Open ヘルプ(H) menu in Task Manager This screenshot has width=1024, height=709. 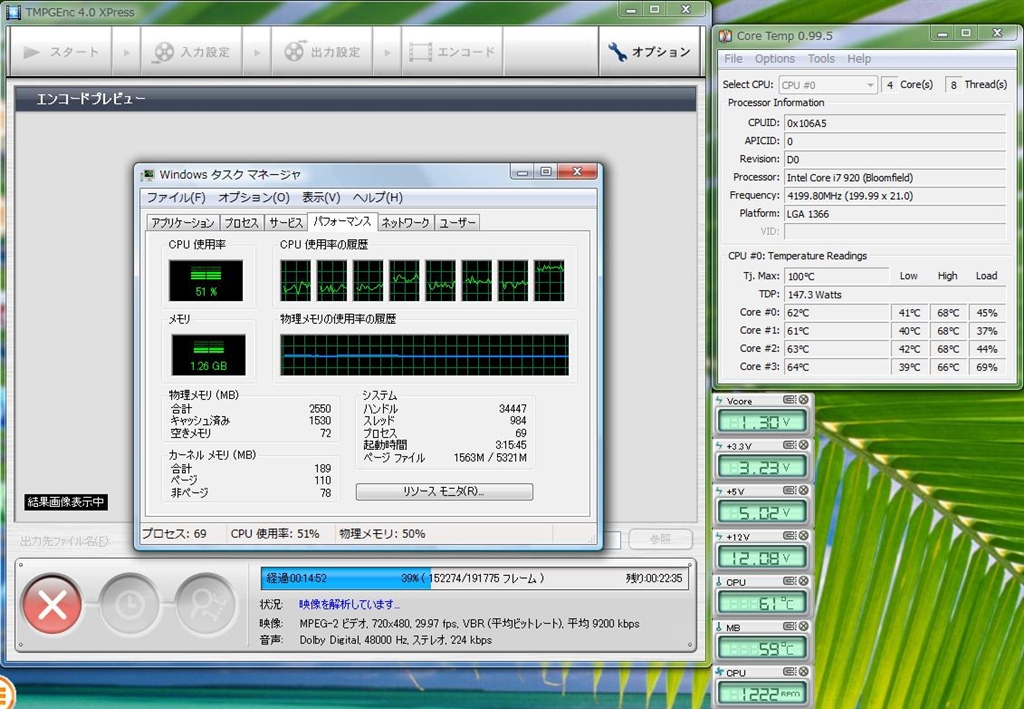coord(377,197)
